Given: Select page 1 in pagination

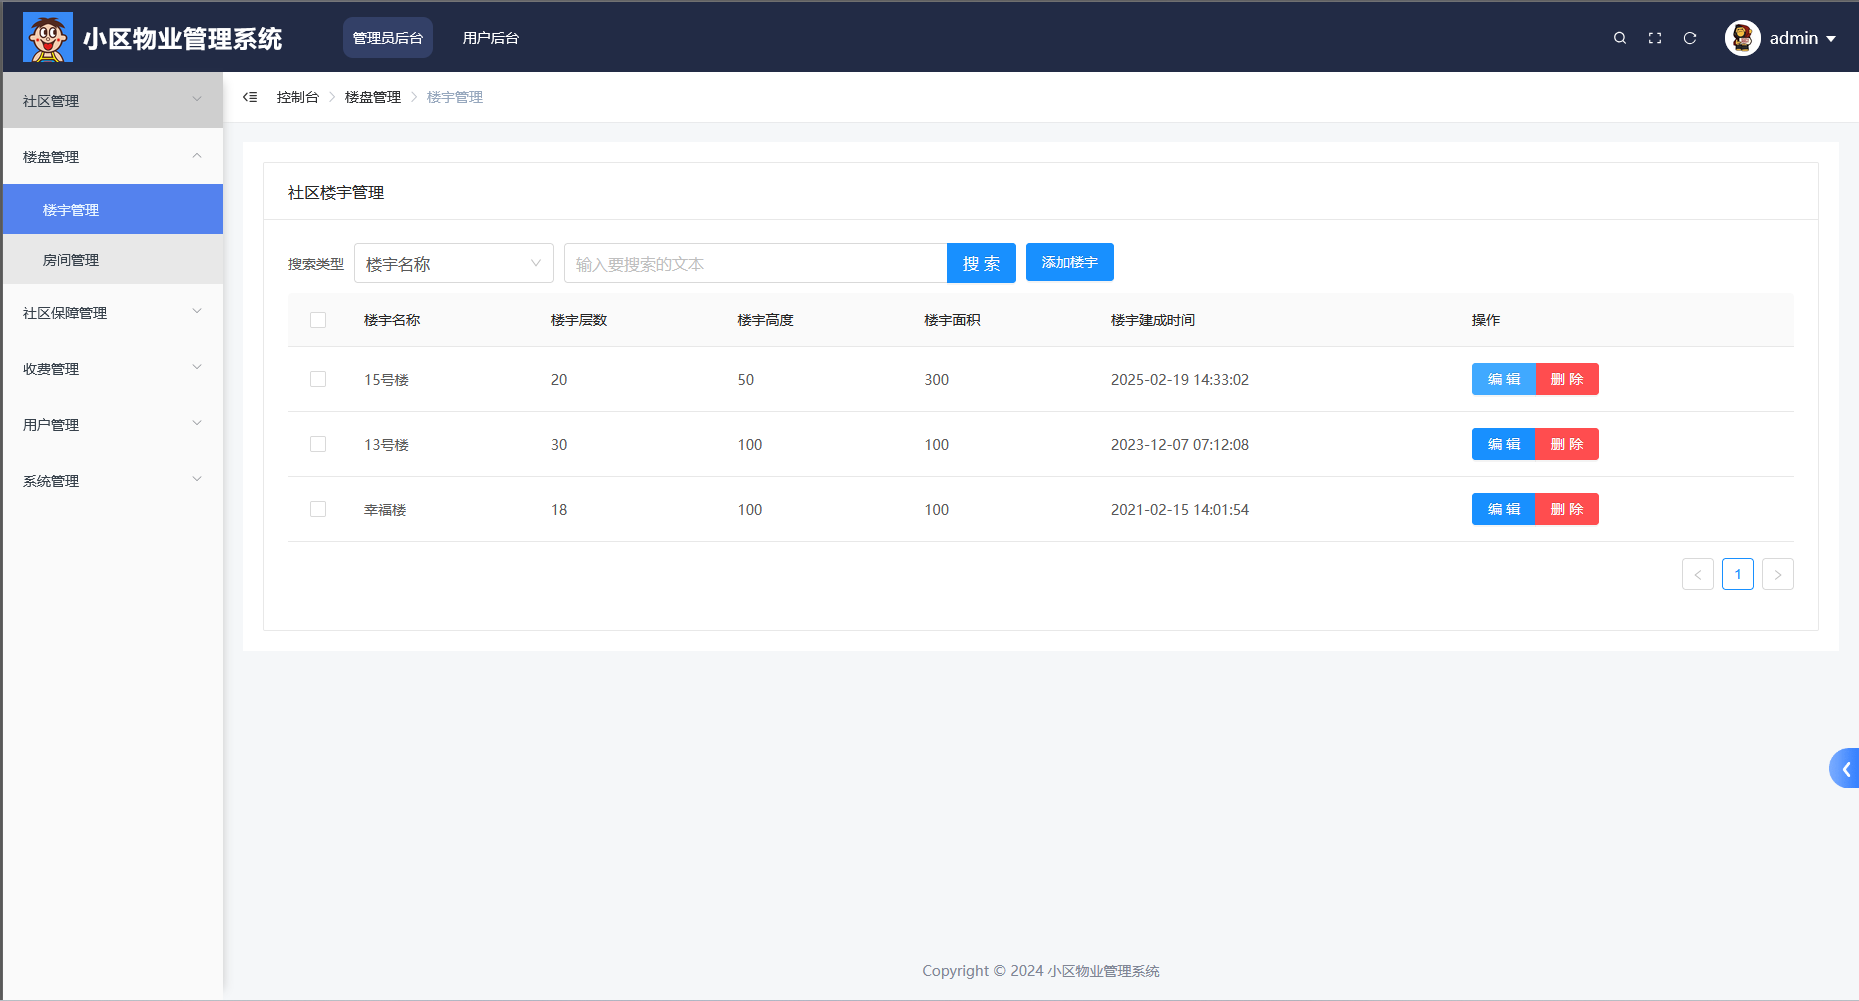Looking at the screenshot, I should tap(1738, 574).
